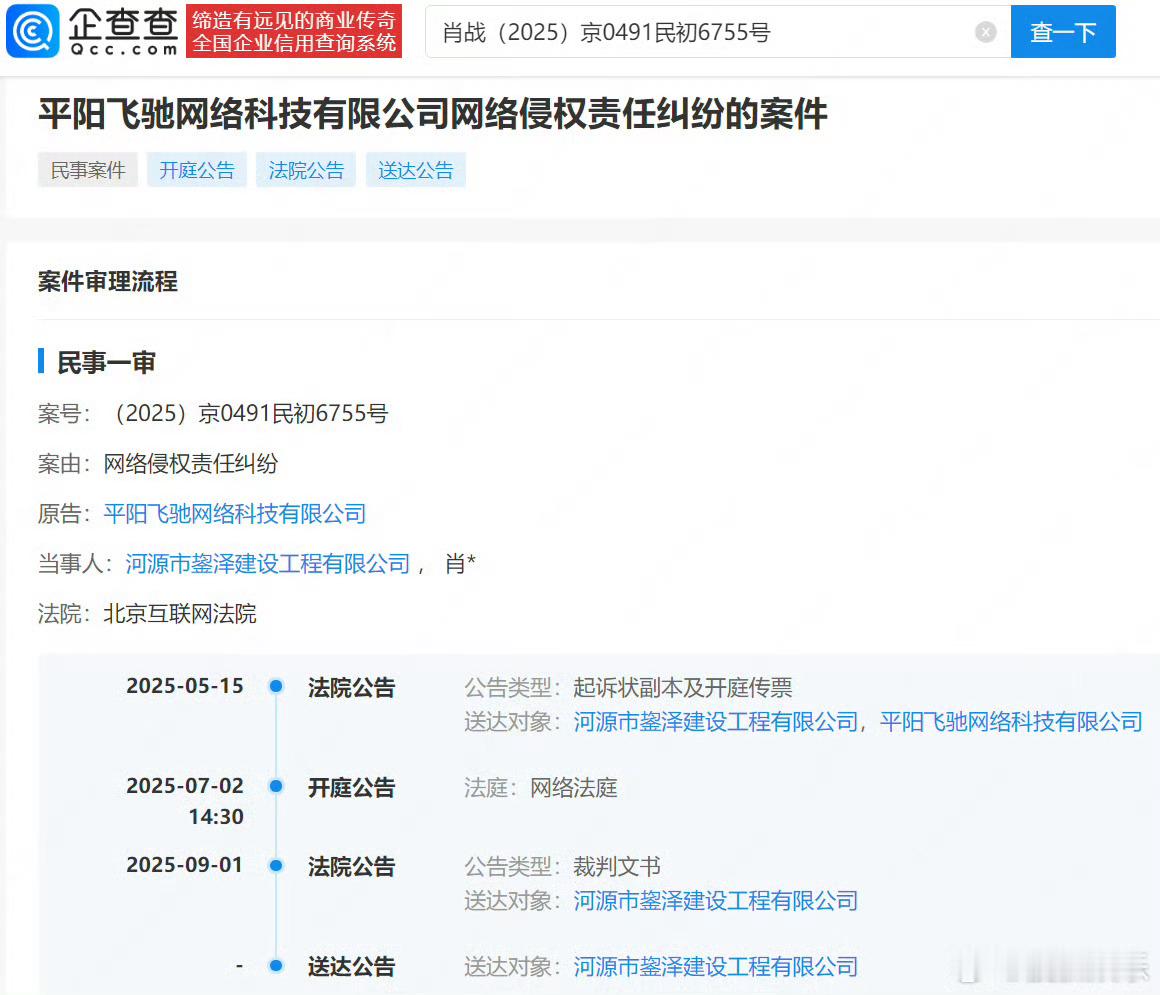Image resolution: width=1160 pixels, height=995 pixels.
Task: Select the 民事案件 tab
Action: (87, 169)
